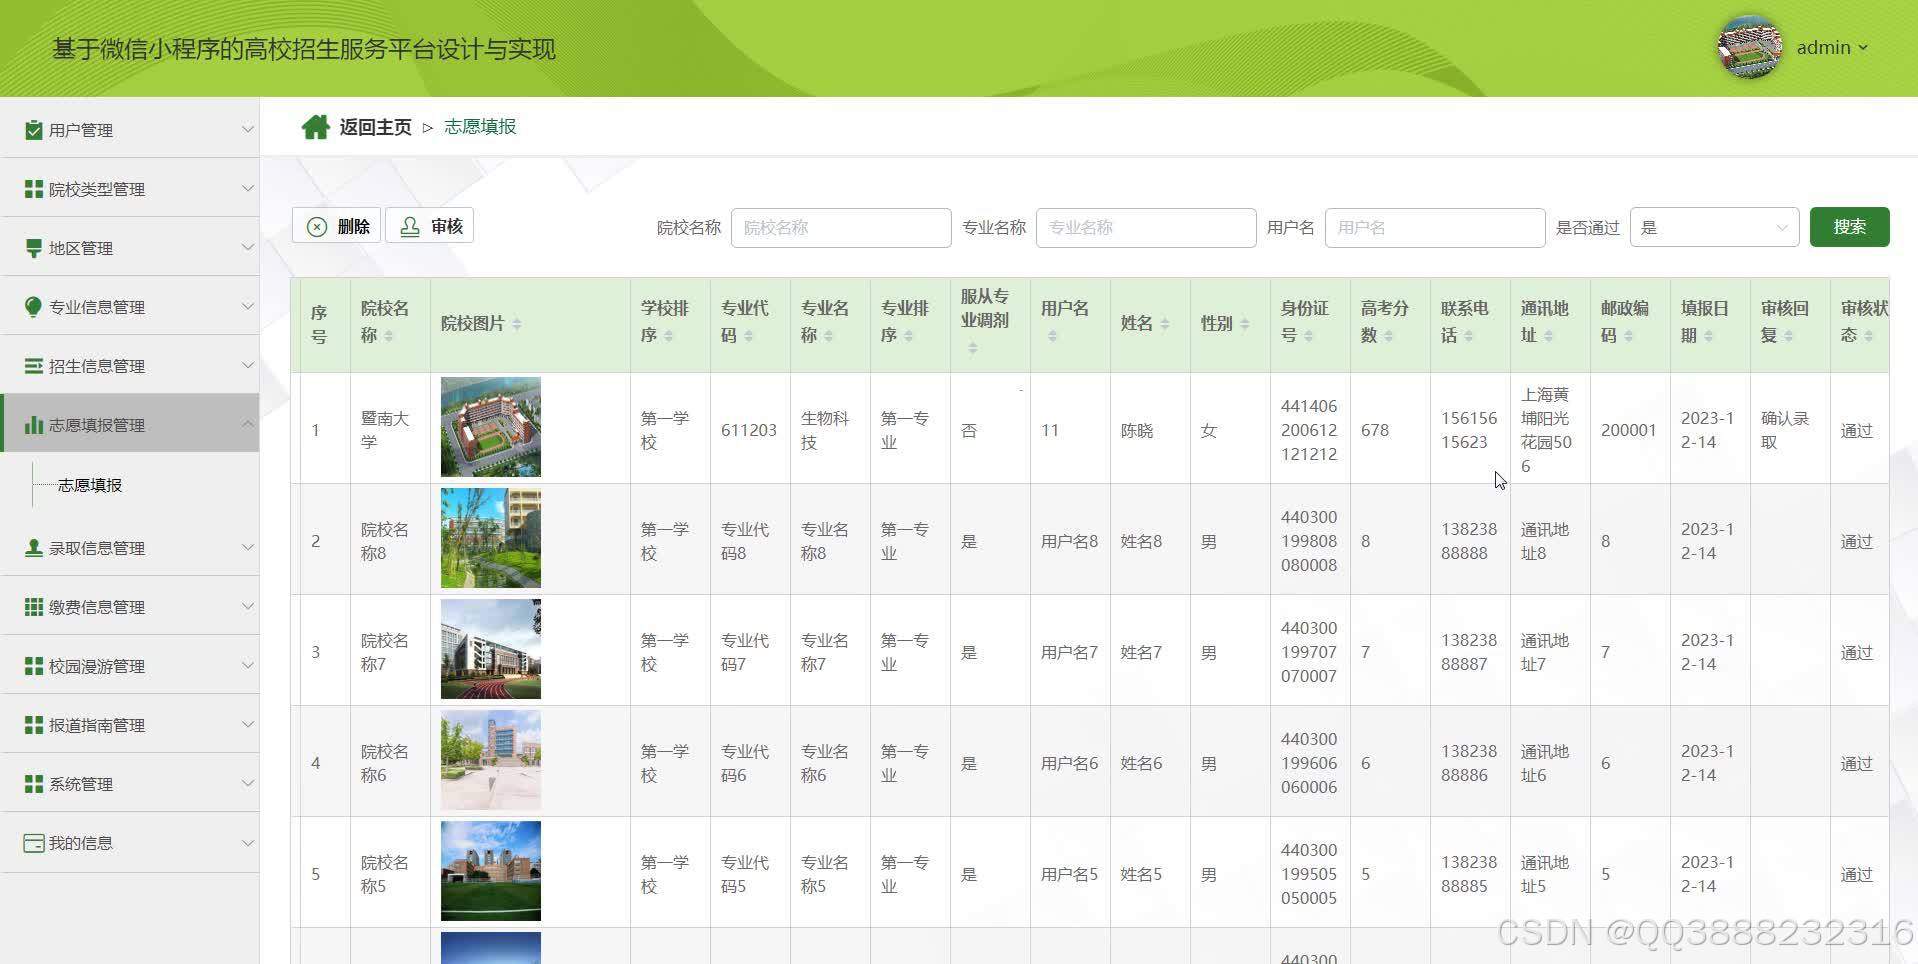The image size is (1918, 964).
Task: Sort the 学校排序 column via its arrows
Action: coord(668,336)
